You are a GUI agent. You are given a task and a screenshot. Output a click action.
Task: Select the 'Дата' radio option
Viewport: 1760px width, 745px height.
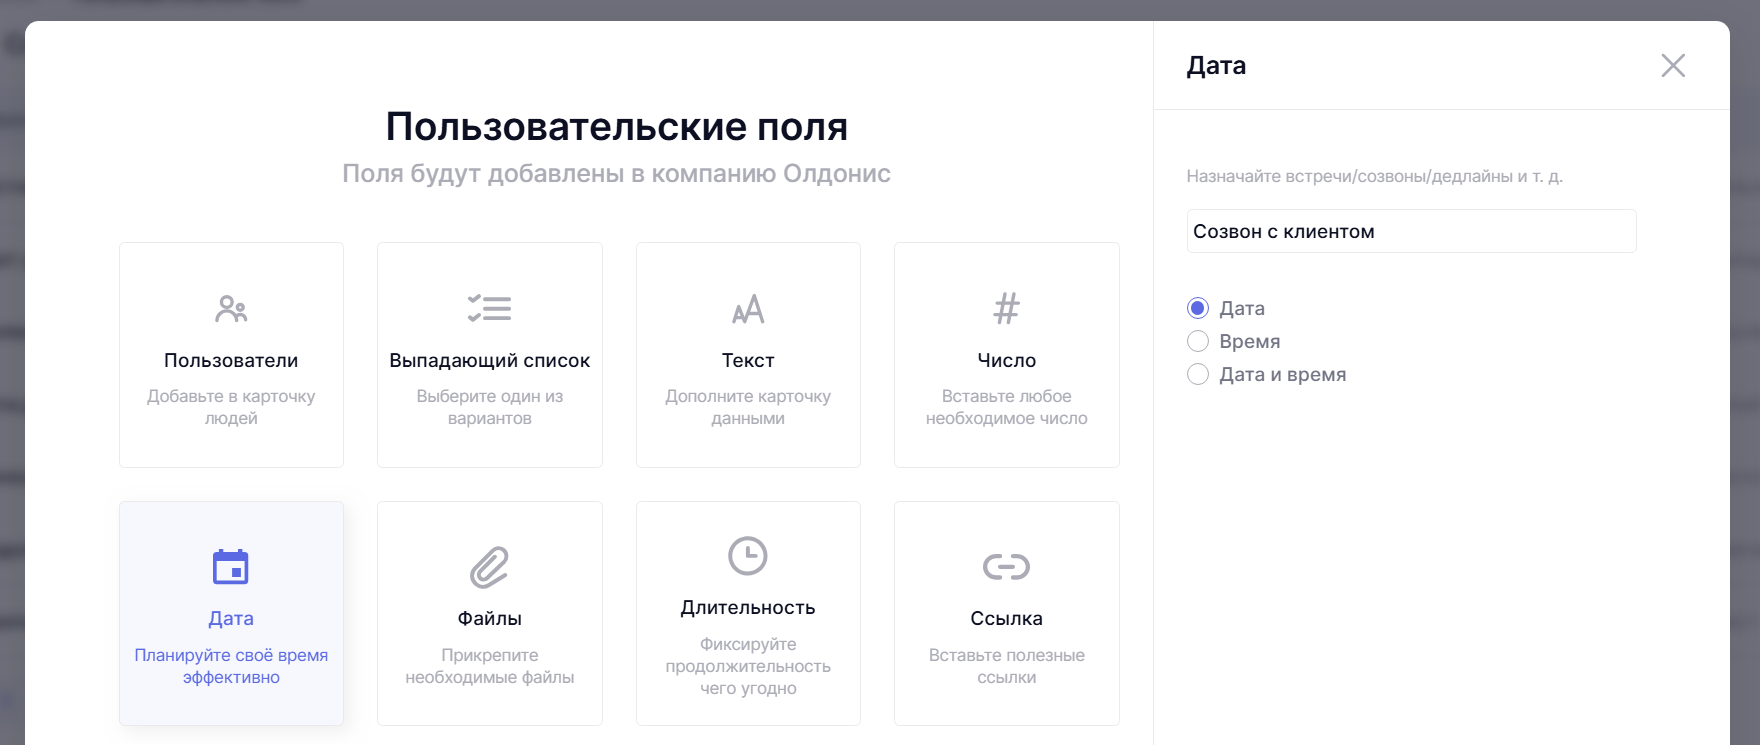coord(1198,308)
